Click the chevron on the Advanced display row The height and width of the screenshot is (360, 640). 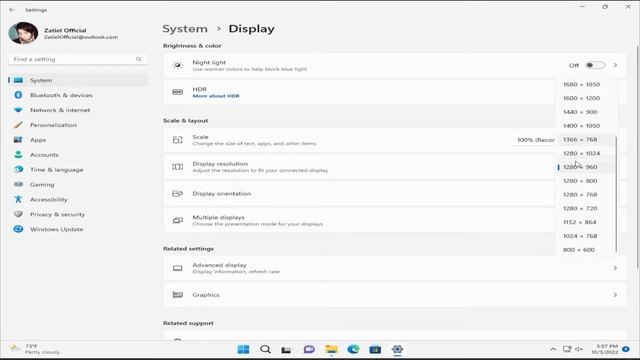[615, 268]
